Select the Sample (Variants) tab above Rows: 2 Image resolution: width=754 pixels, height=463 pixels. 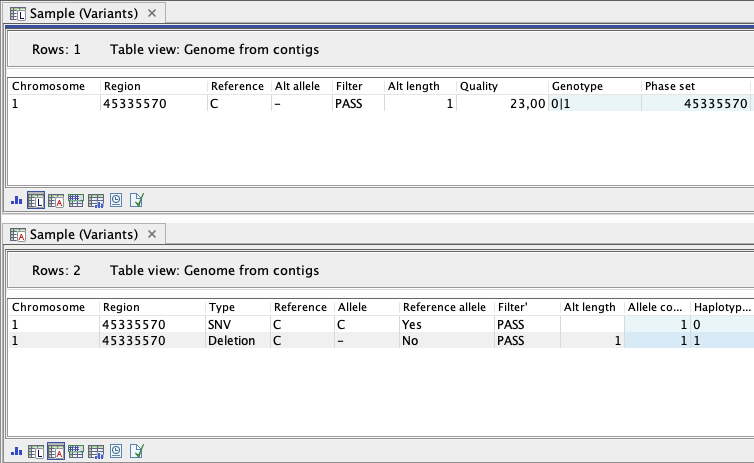tap(83, 234)
